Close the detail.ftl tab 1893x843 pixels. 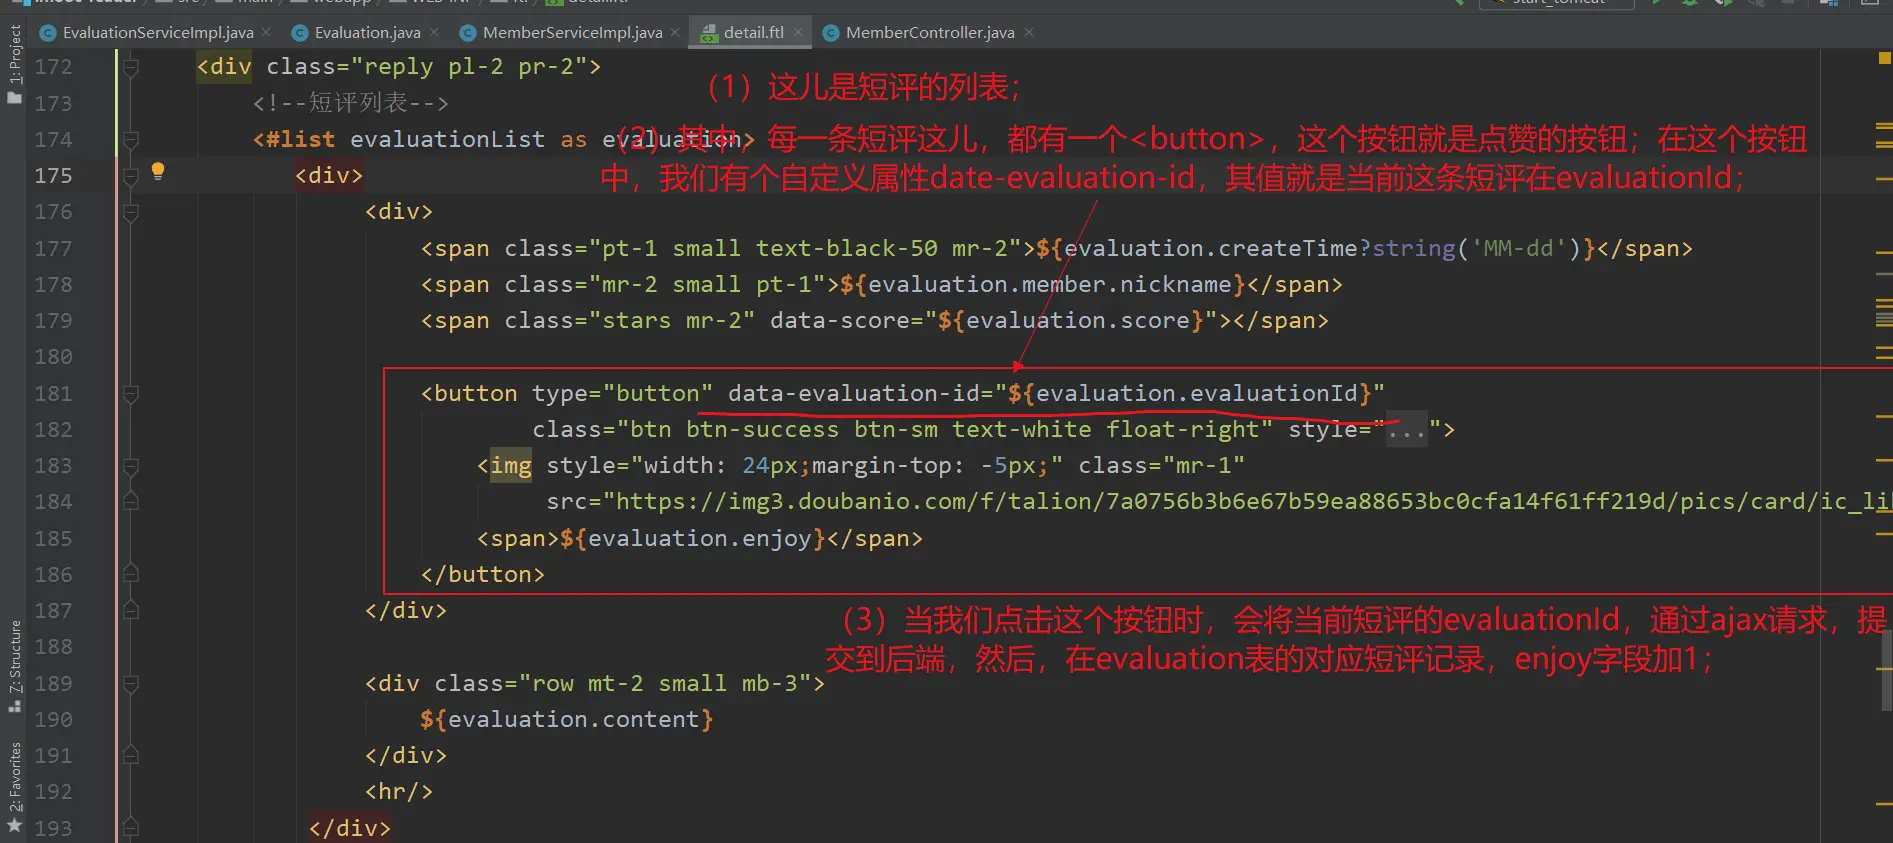click(798, 32)
